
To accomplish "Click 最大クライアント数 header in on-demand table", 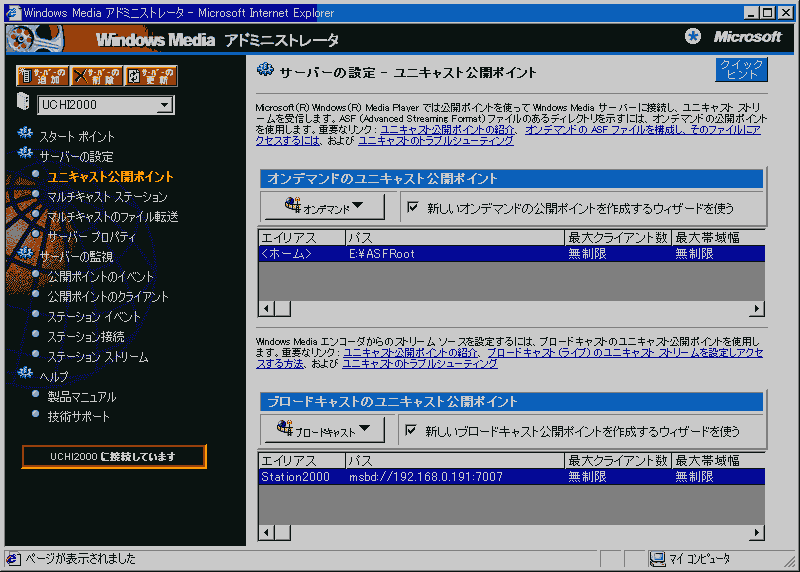I will point(618,238).
